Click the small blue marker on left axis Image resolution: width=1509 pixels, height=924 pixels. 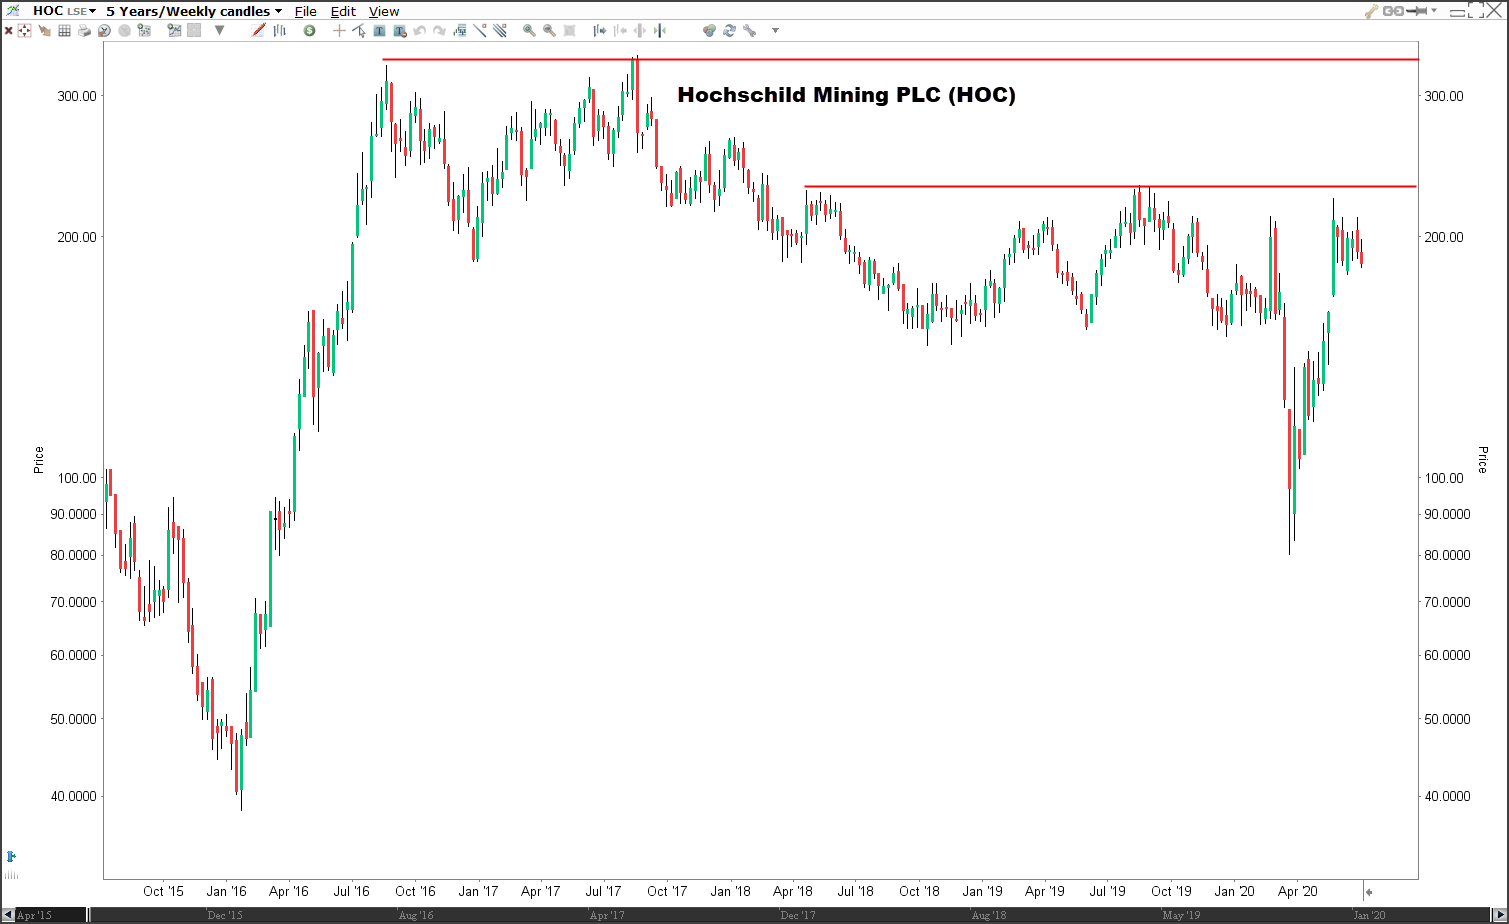click(10, 857)
